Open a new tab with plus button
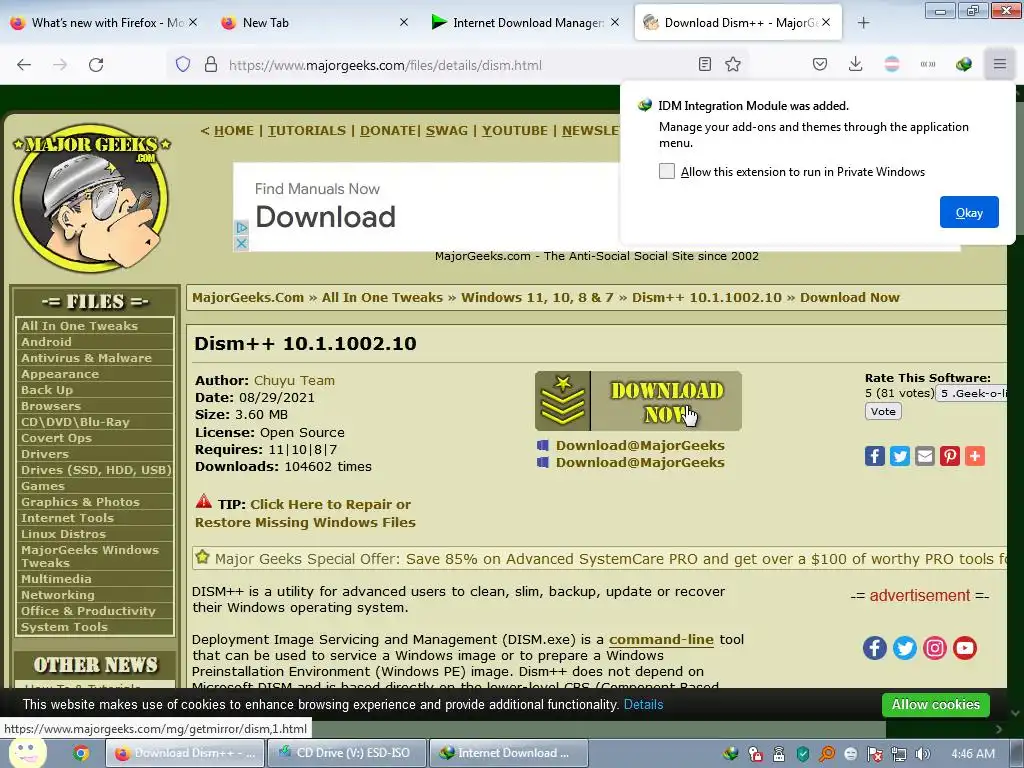The height and width of the screenshot is (768, 1024). pyautogui.click(x=863, y=23)
